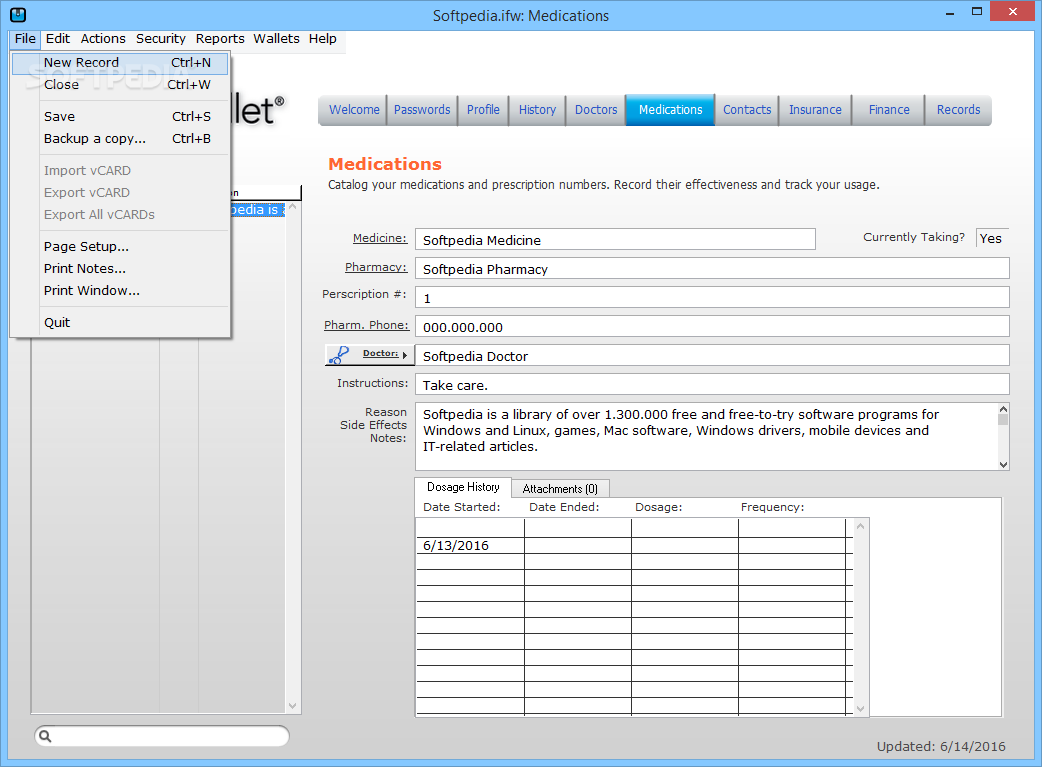Viewport: 1042px width, 767px height.
Task: Select Page Setup... menu entry
Action: [x=120, y=246]
